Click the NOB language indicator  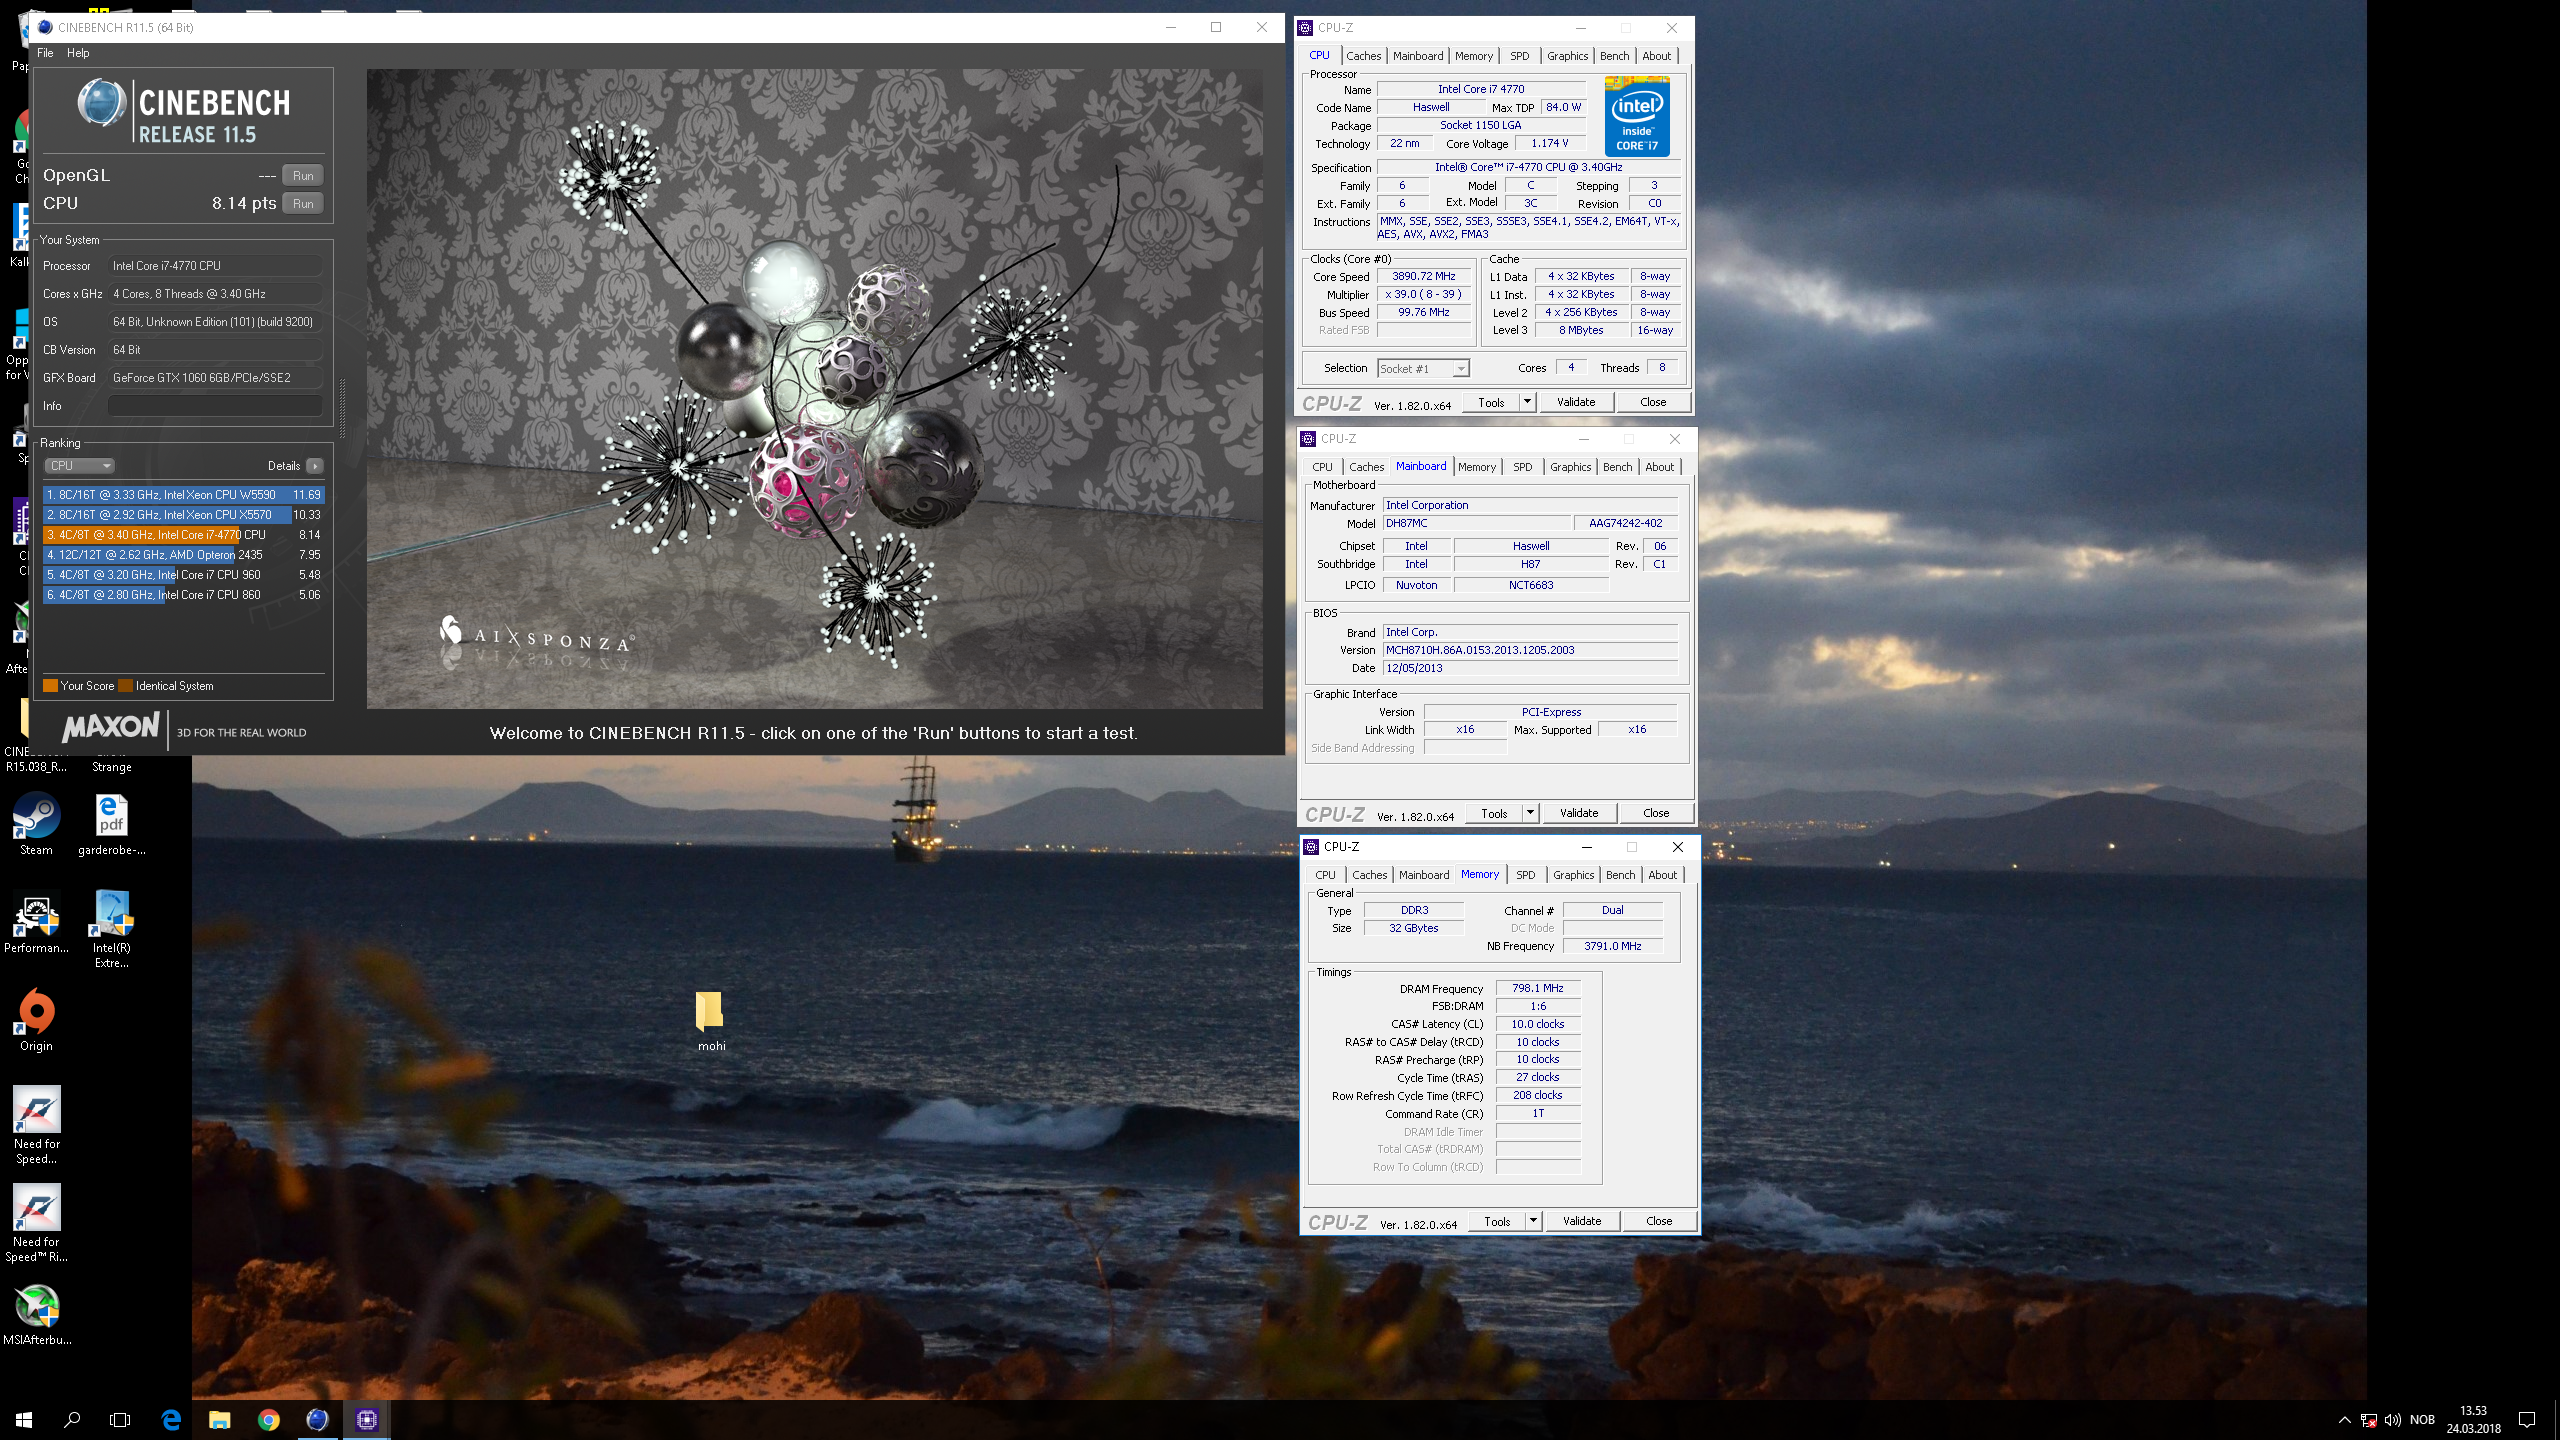(2422, 1419)
